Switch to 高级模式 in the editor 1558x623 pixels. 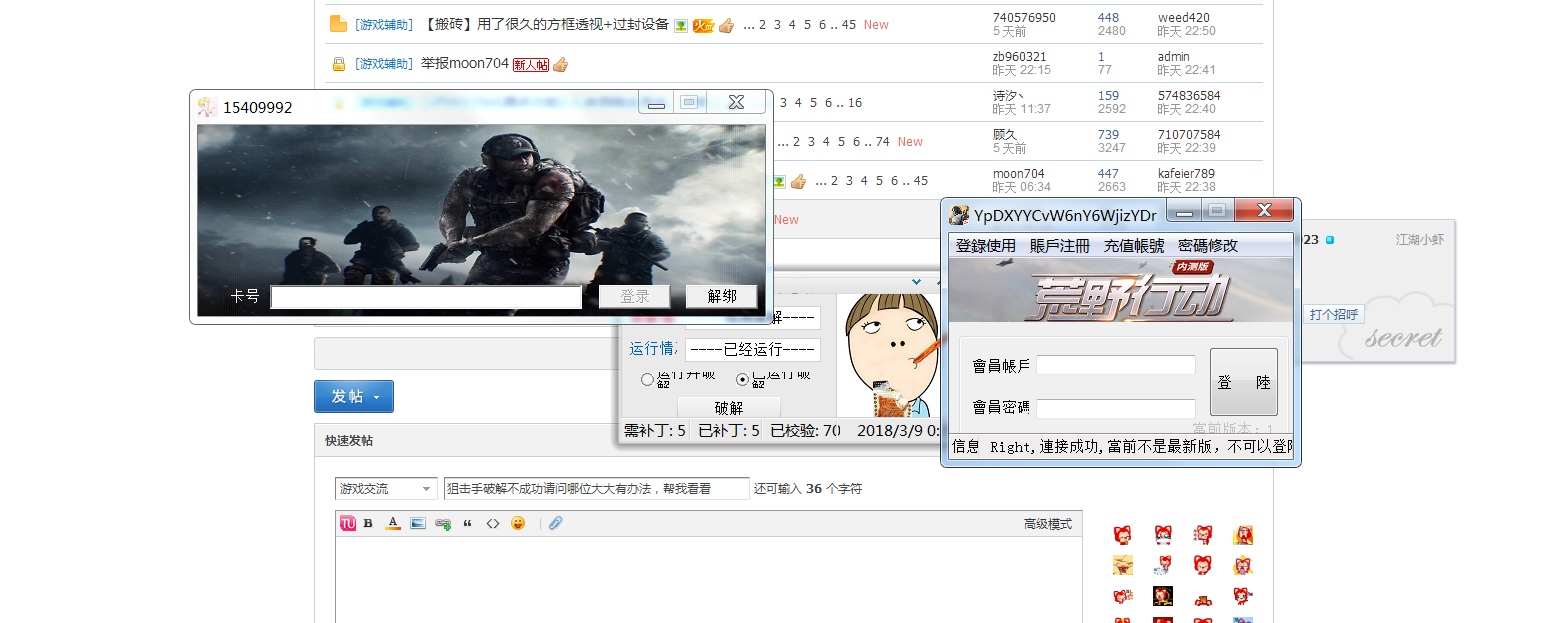pyautogui.click(x=1047, y=524)
